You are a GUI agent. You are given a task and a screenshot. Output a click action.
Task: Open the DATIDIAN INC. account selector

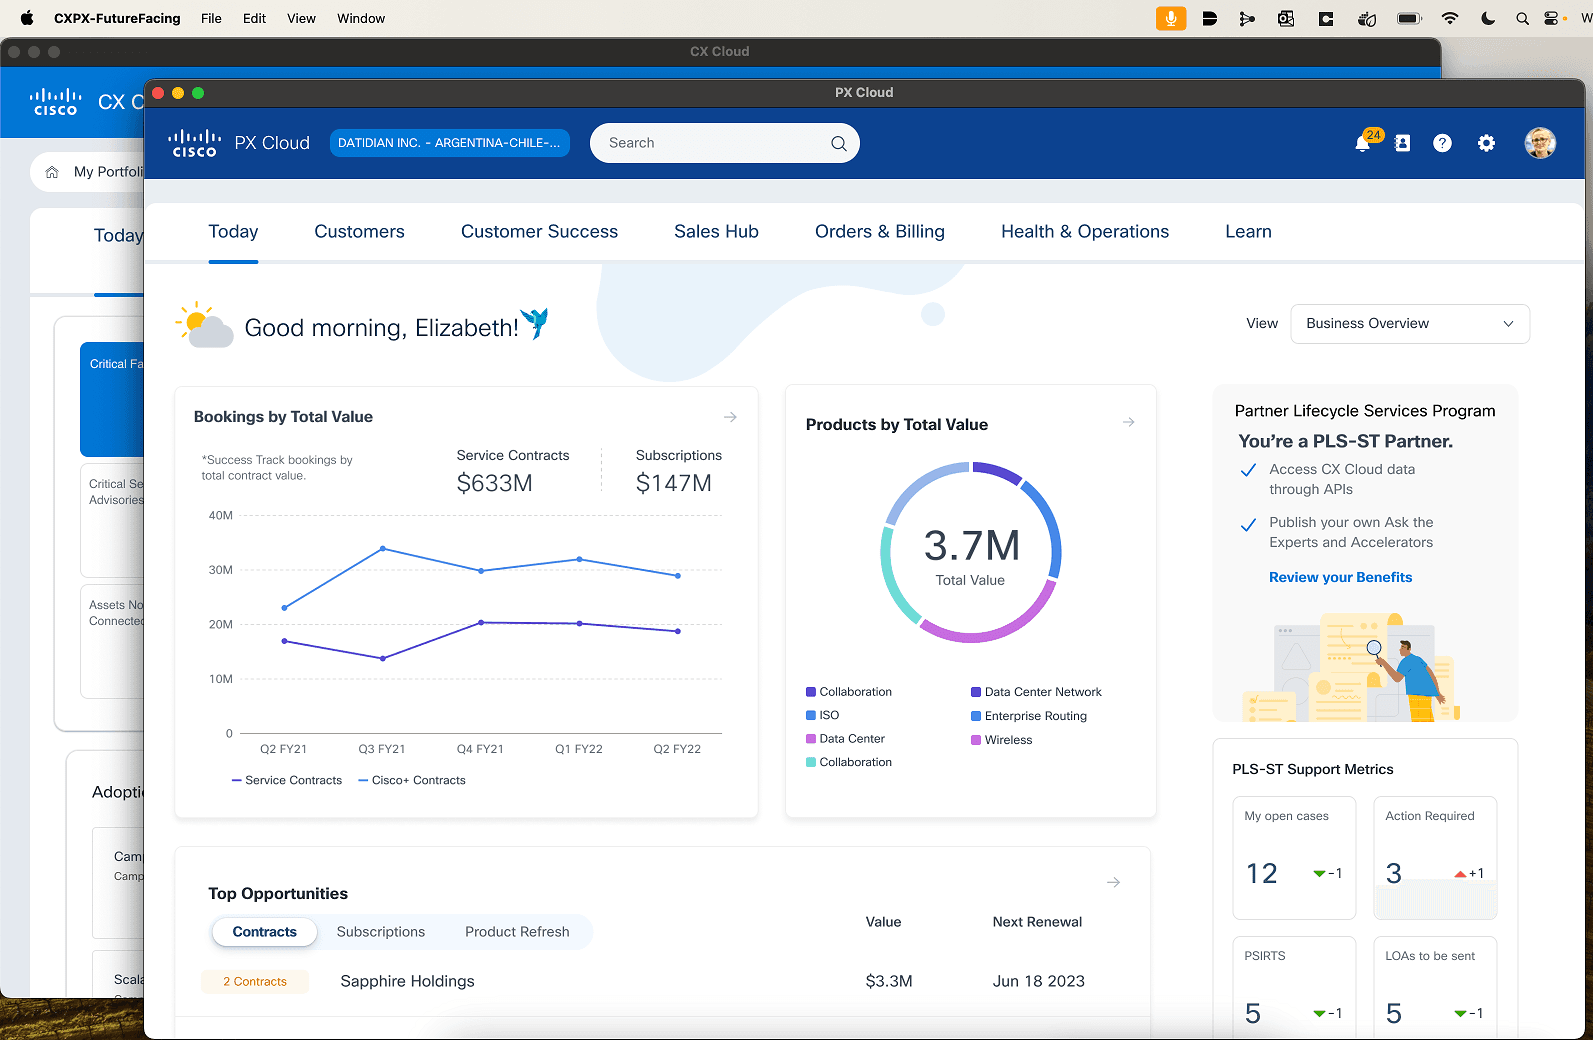click(x=449, y=143)
